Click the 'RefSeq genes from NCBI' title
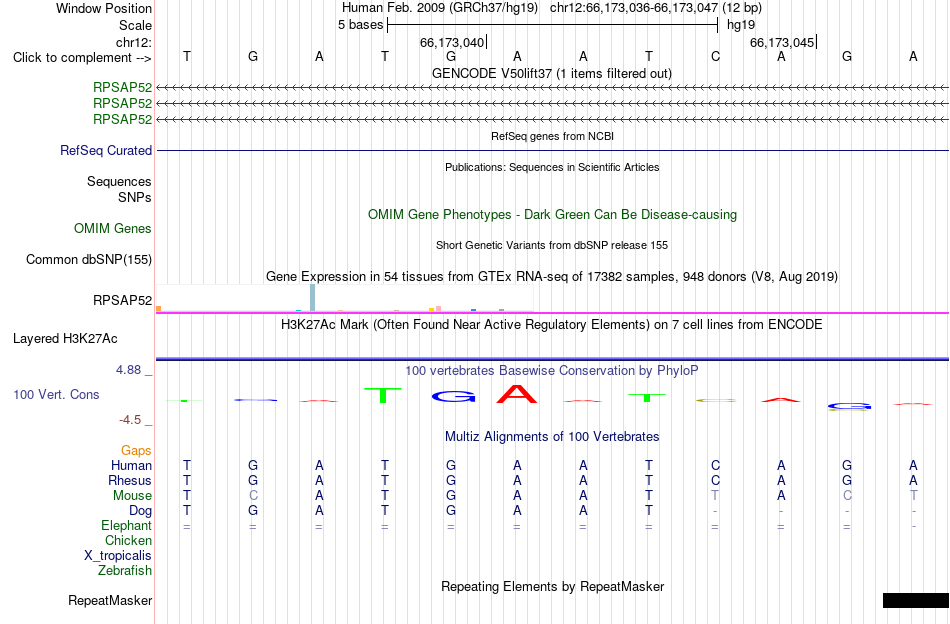This screenshot has height=624, width=950. (x=552, y=136)
